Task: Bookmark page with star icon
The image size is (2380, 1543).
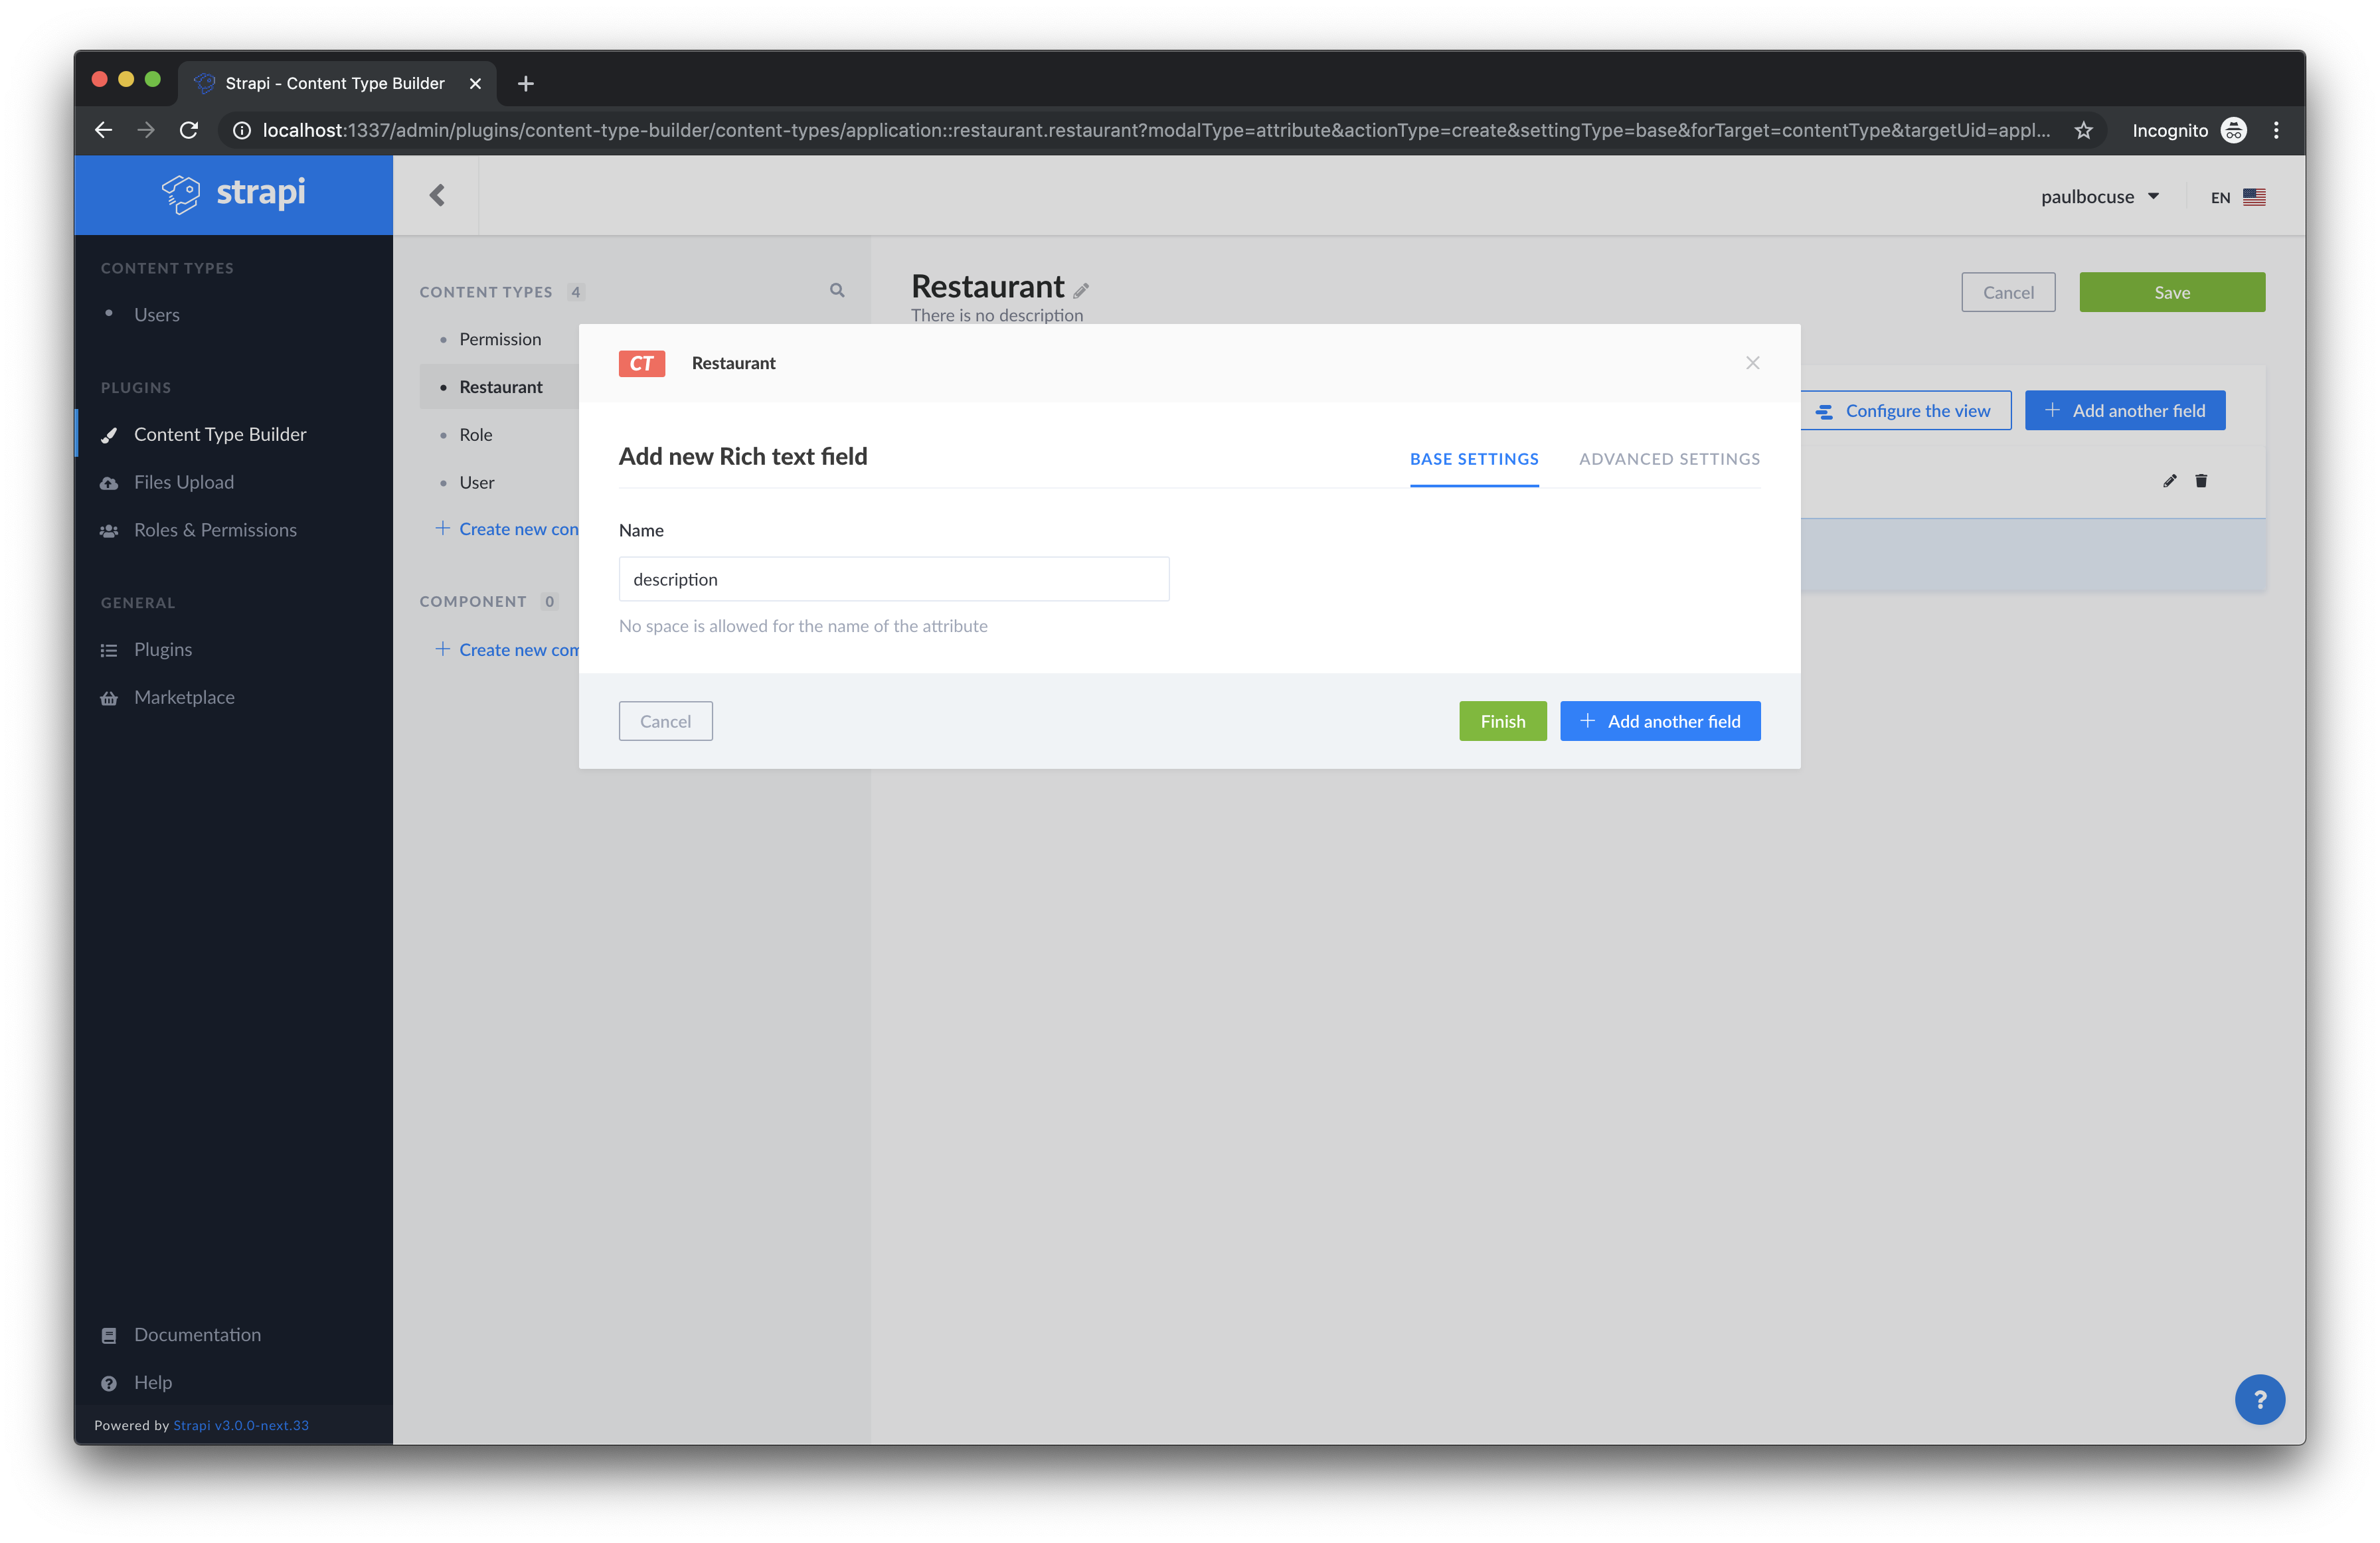Action: tap(2083, 130)
